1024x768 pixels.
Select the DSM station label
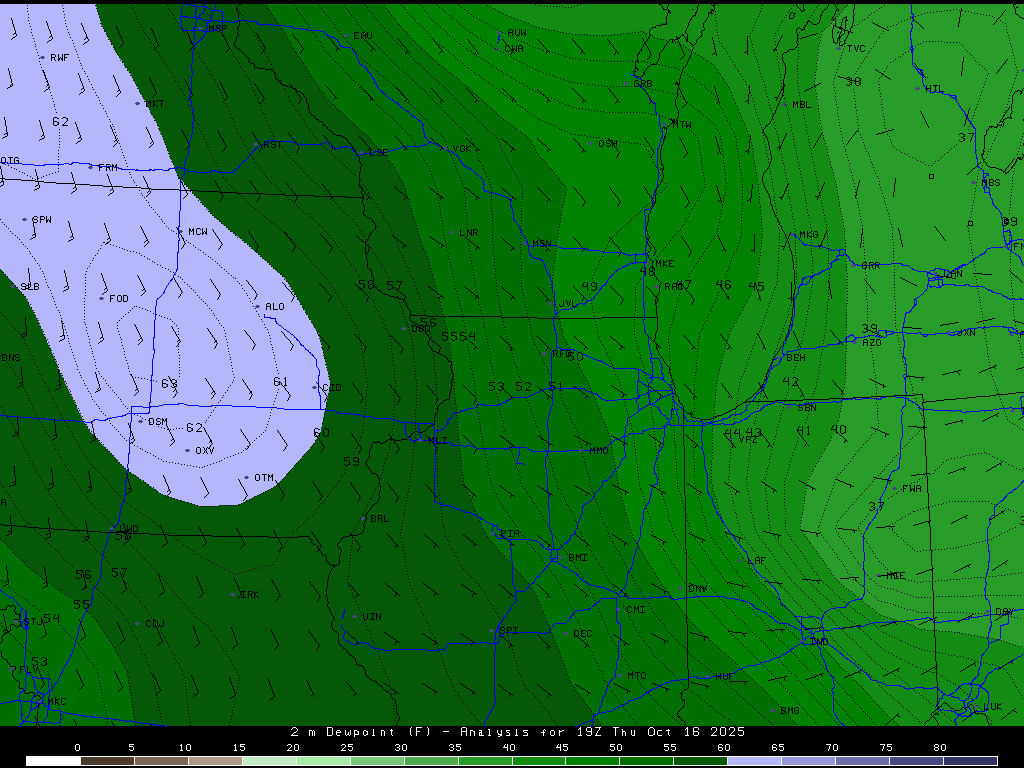click(157, 423)
